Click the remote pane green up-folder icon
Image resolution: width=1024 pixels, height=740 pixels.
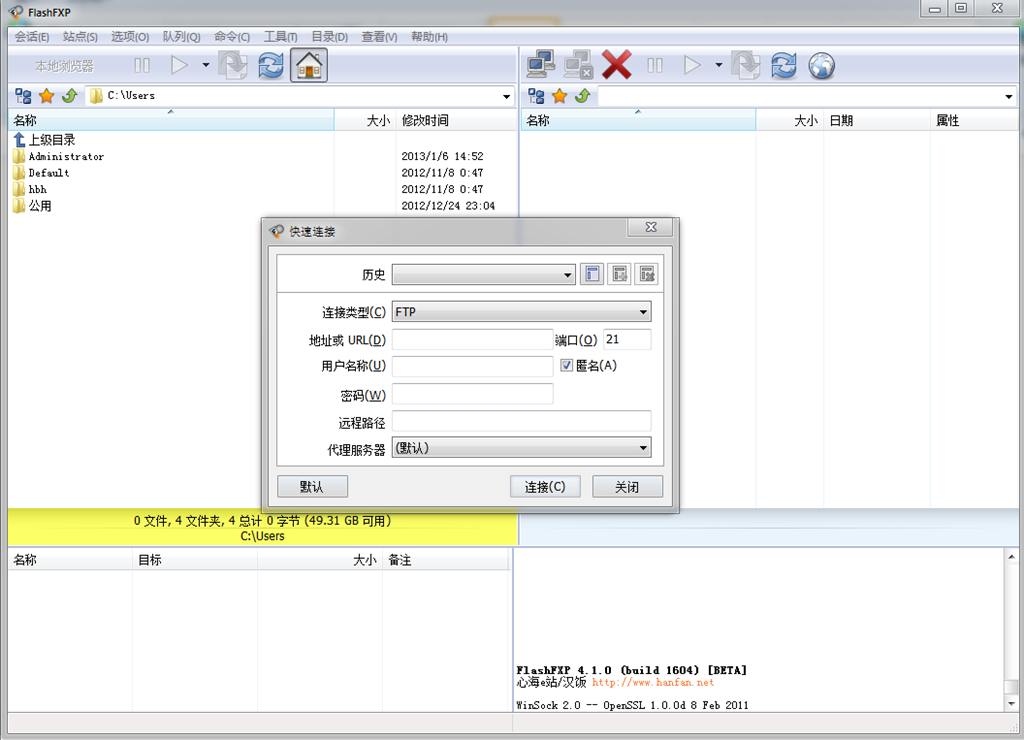(581, 96)
